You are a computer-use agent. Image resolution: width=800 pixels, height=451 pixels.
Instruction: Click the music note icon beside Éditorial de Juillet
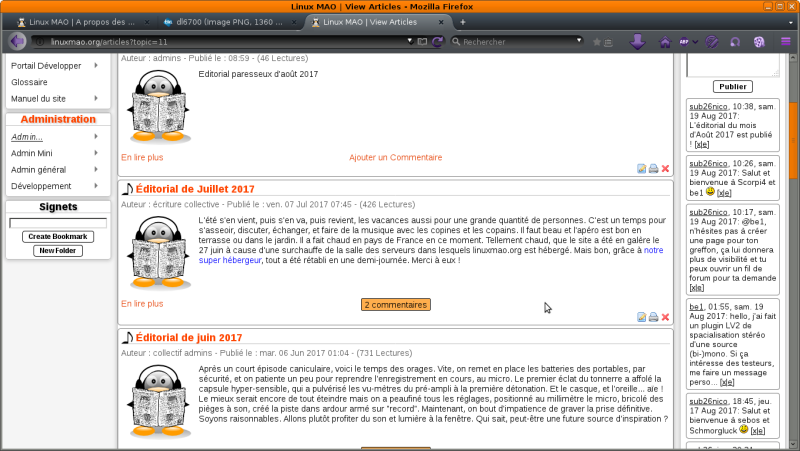pyautogui.click(x=128, y=189)
